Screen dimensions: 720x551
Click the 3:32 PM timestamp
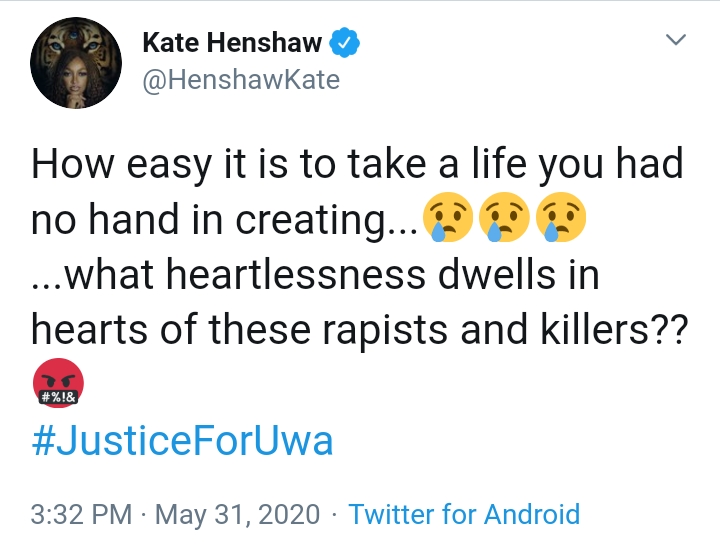pyautogui.click(x=81, y=514)
